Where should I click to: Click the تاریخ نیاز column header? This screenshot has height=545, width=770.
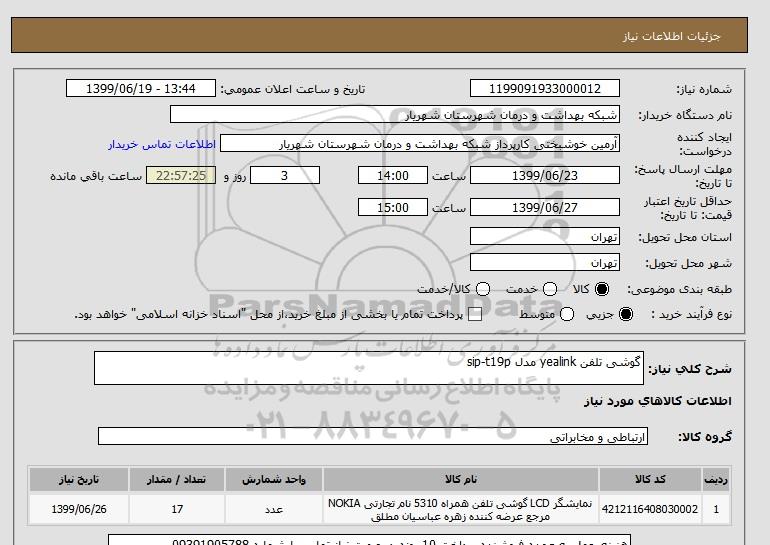pyautogui.click(x=79, y=479)
